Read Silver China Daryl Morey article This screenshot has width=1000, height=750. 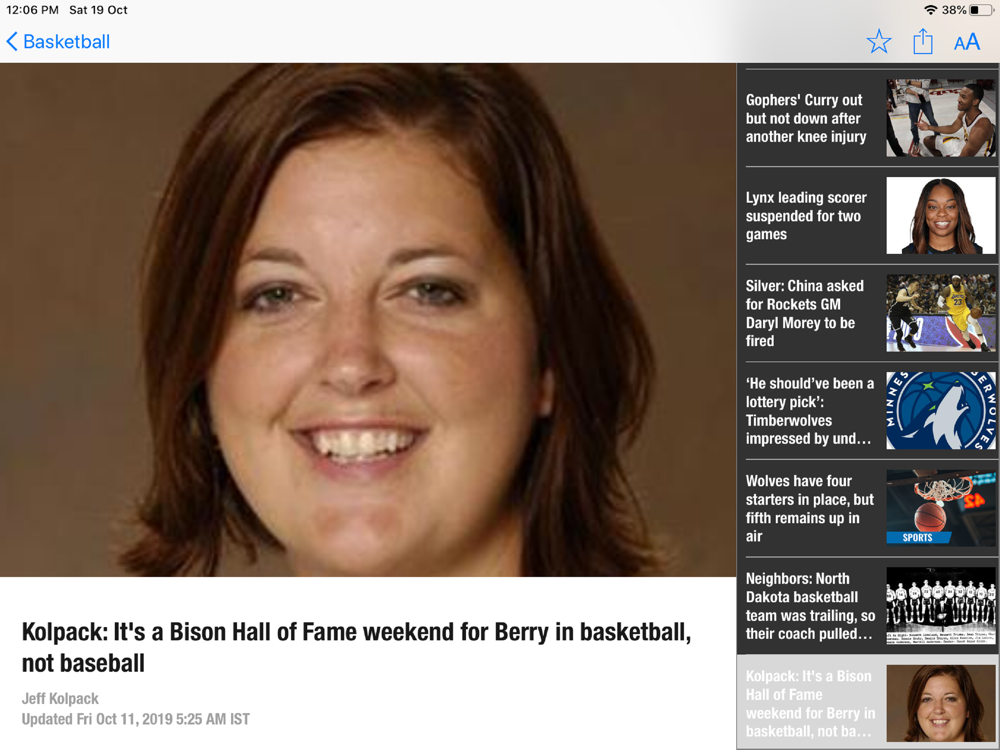[x=867, y=313]
